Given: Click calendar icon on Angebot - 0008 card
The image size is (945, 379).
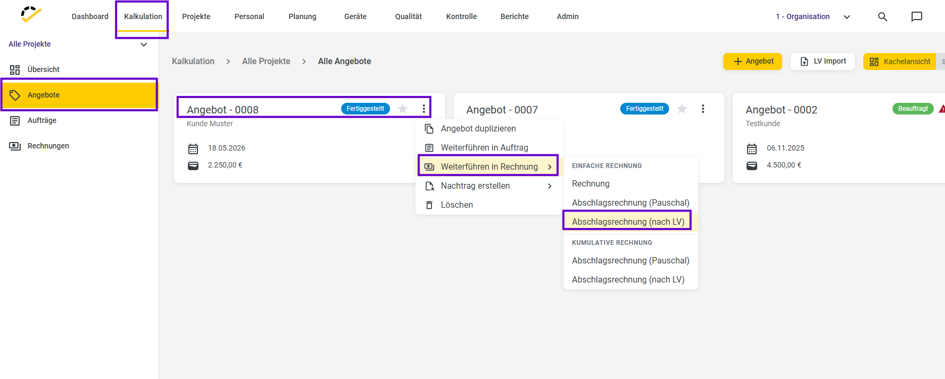Looking at the screenshot, I should 193,148.
